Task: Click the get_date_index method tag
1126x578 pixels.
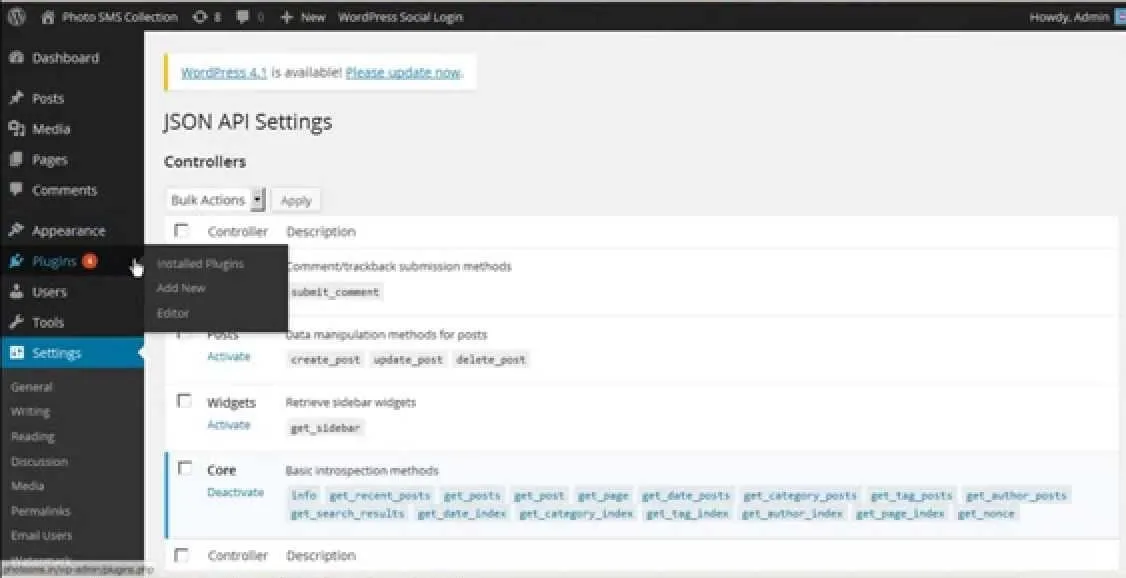Action: point(462,513)
